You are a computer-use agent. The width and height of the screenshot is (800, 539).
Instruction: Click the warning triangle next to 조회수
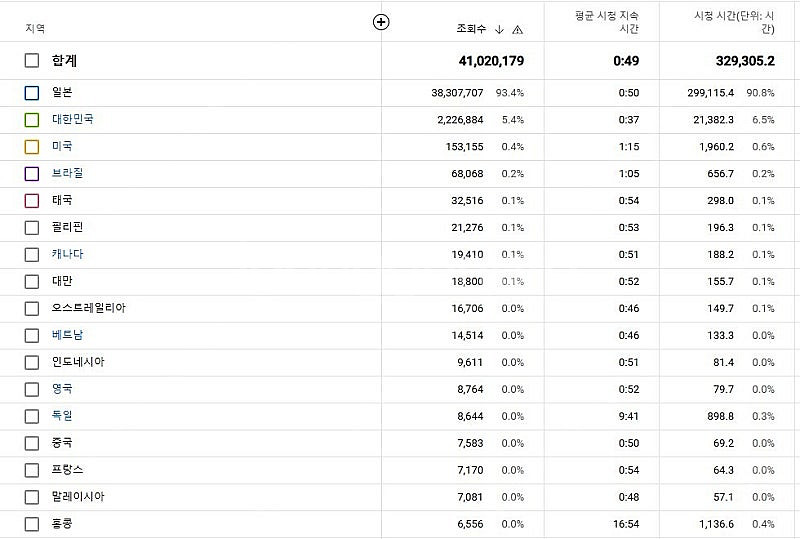(517, 30)
